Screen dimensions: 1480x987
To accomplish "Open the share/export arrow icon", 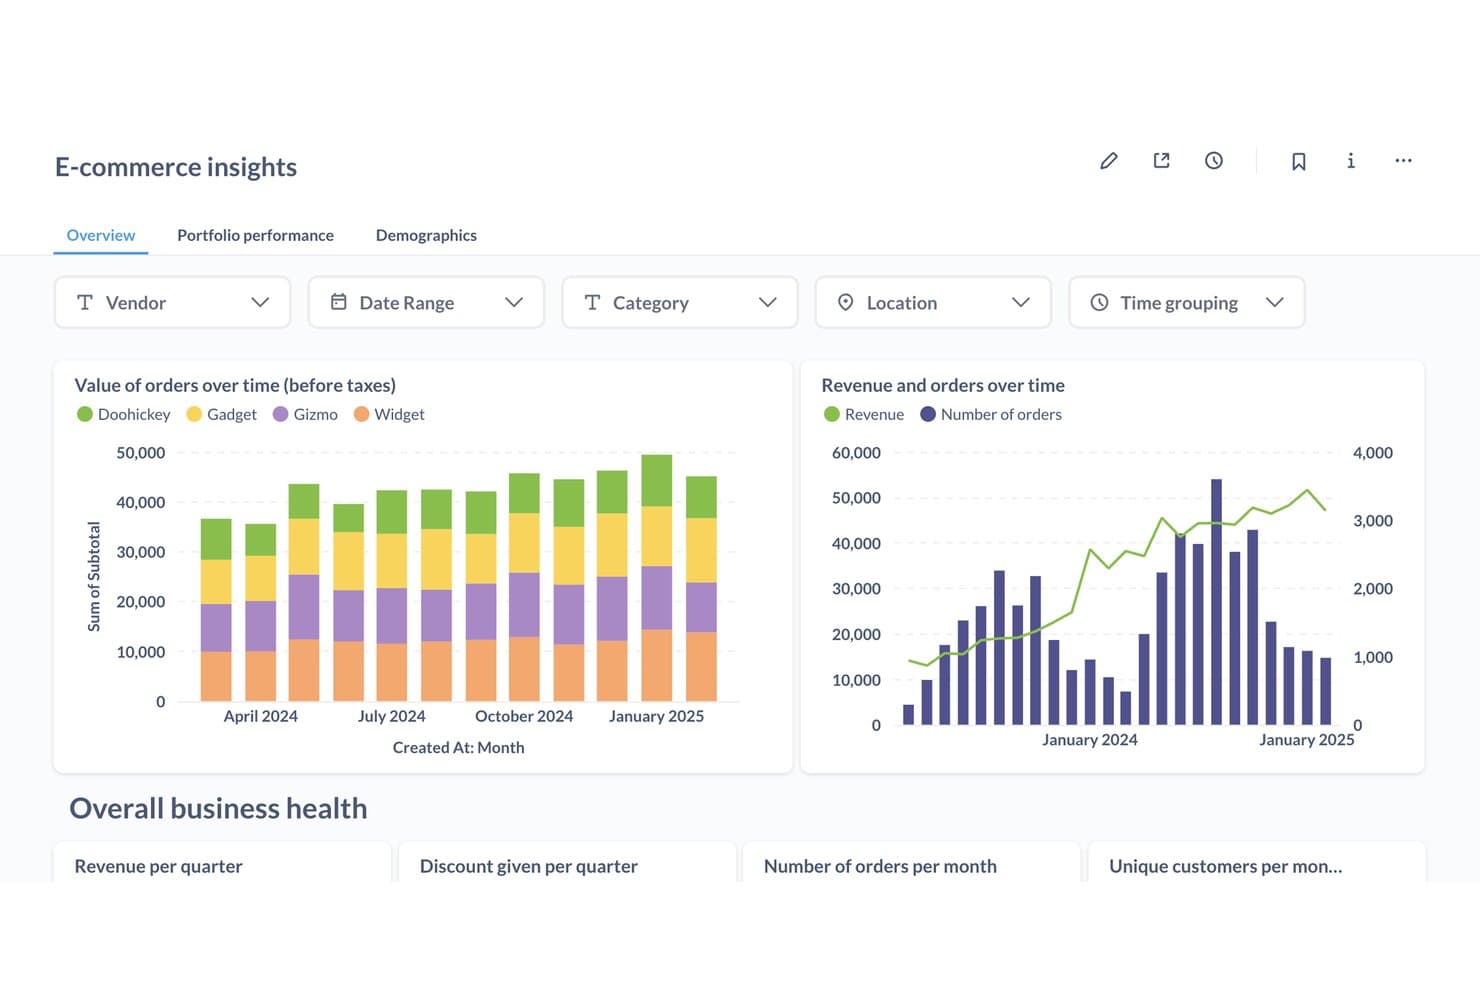I will [x=1161, y=161].
